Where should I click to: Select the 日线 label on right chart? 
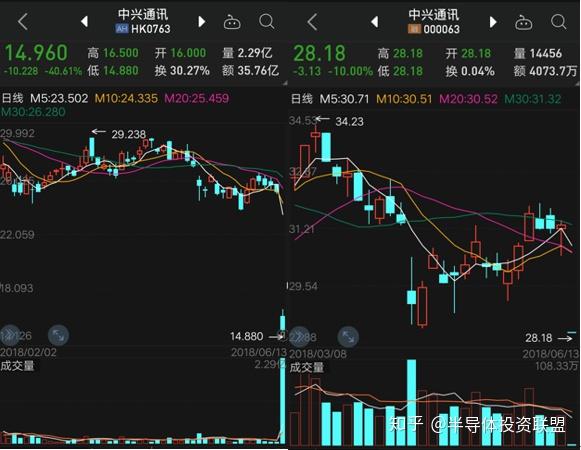302,99
